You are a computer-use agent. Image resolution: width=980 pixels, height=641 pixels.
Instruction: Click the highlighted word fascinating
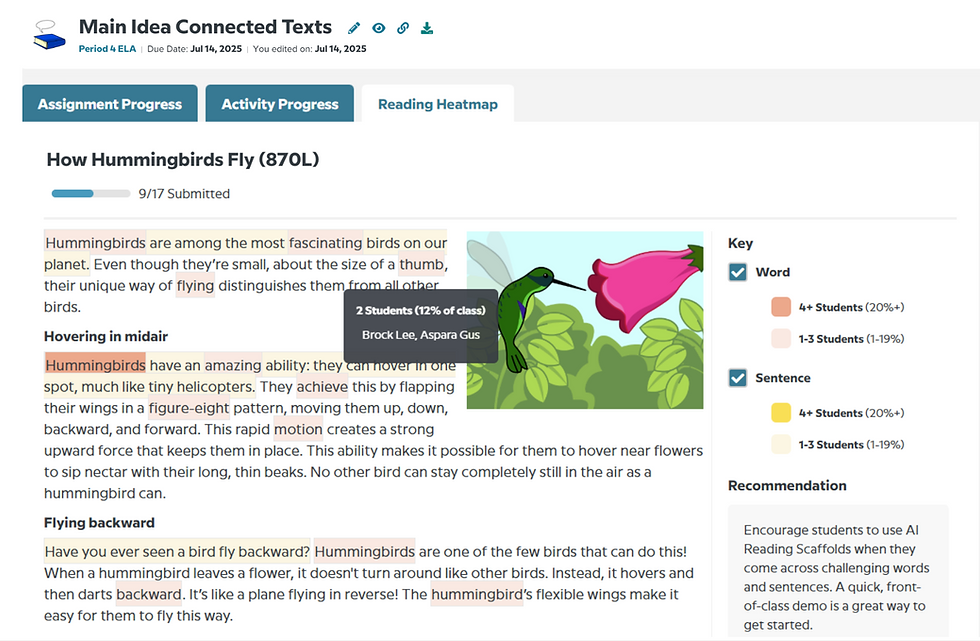(325, 243)
